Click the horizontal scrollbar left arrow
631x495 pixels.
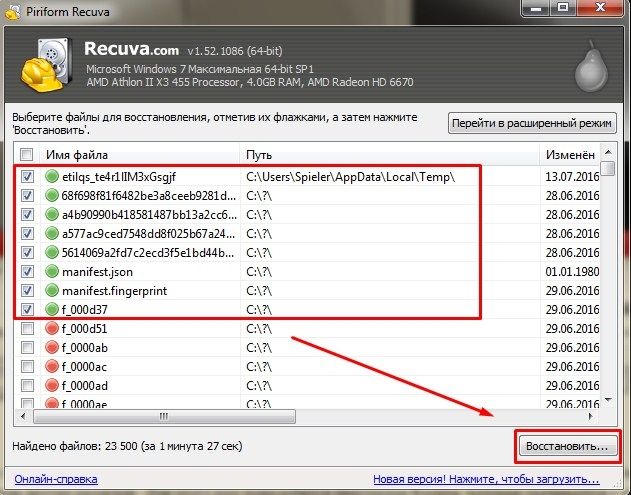[23, 416]
